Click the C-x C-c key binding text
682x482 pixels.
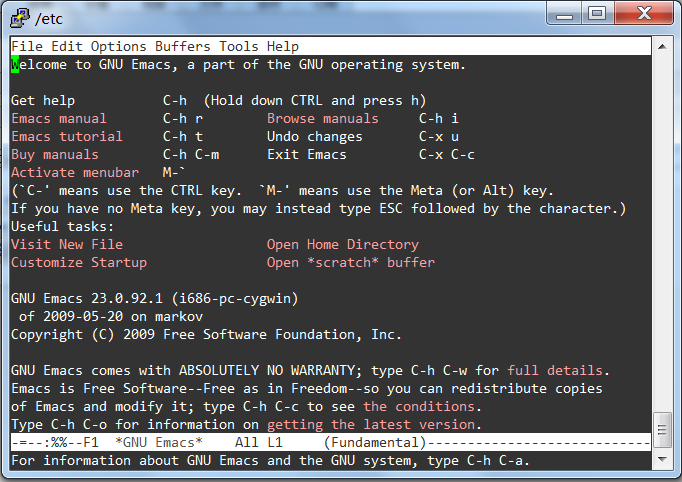(x=447, y=154)
